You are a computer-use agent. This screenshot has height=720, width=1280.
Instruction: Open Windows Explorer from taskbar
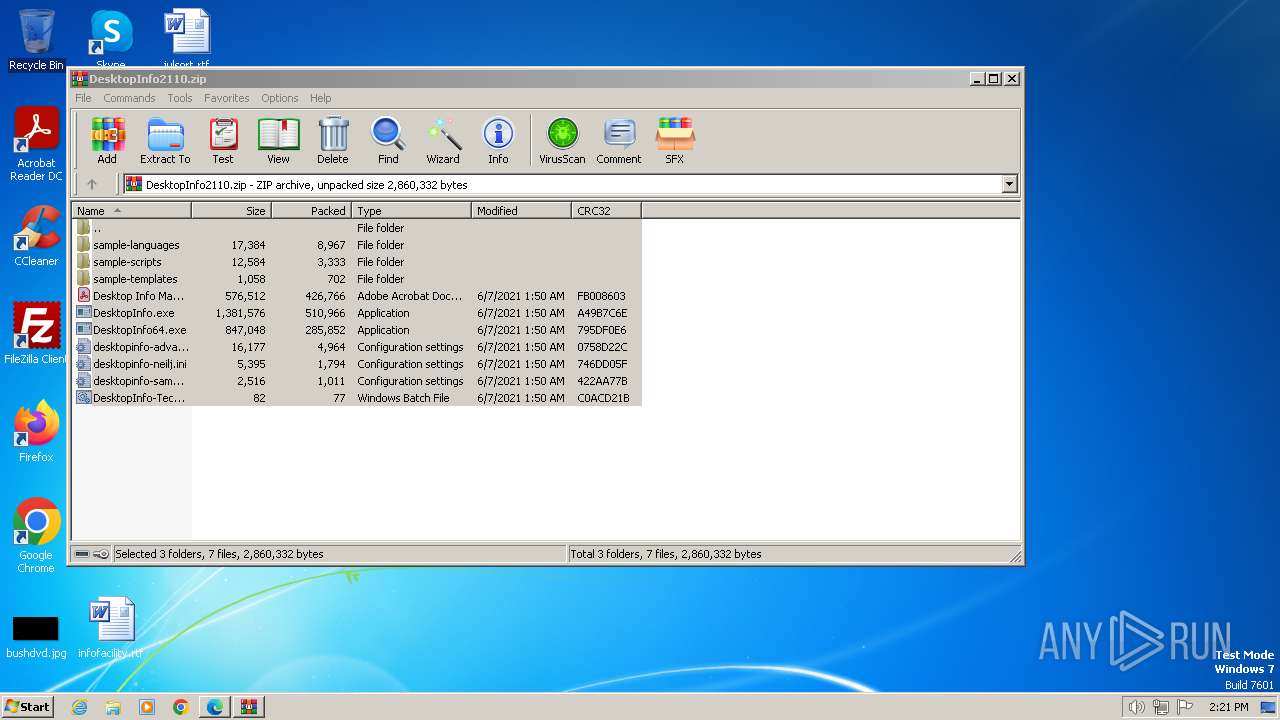[113, 707]
